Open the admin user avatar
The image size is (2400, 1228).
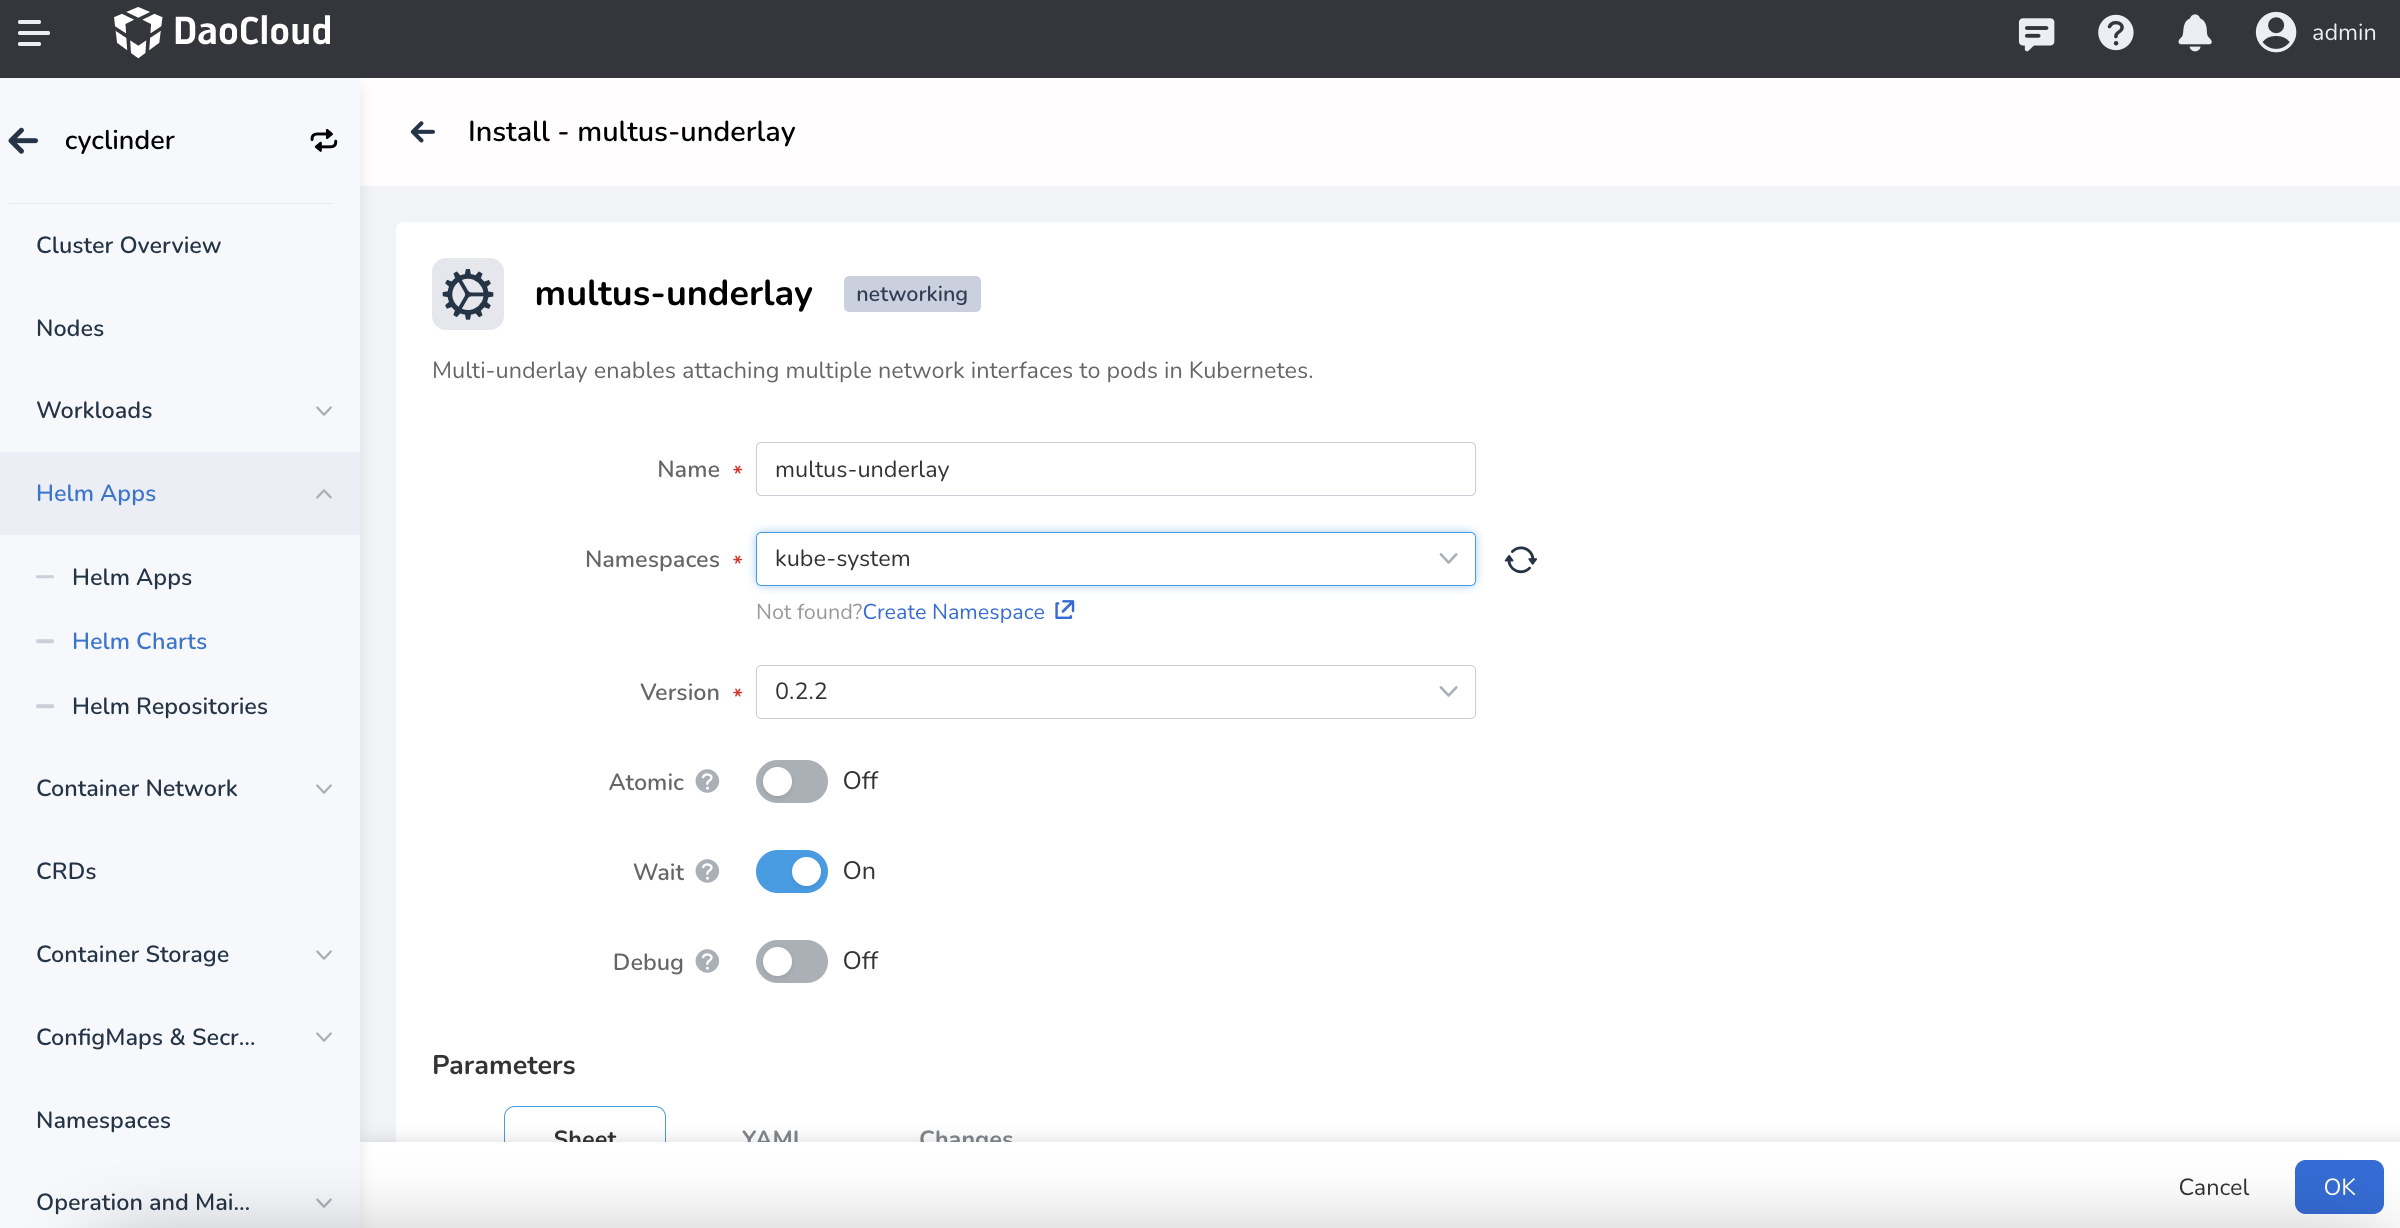point(2275,33)
